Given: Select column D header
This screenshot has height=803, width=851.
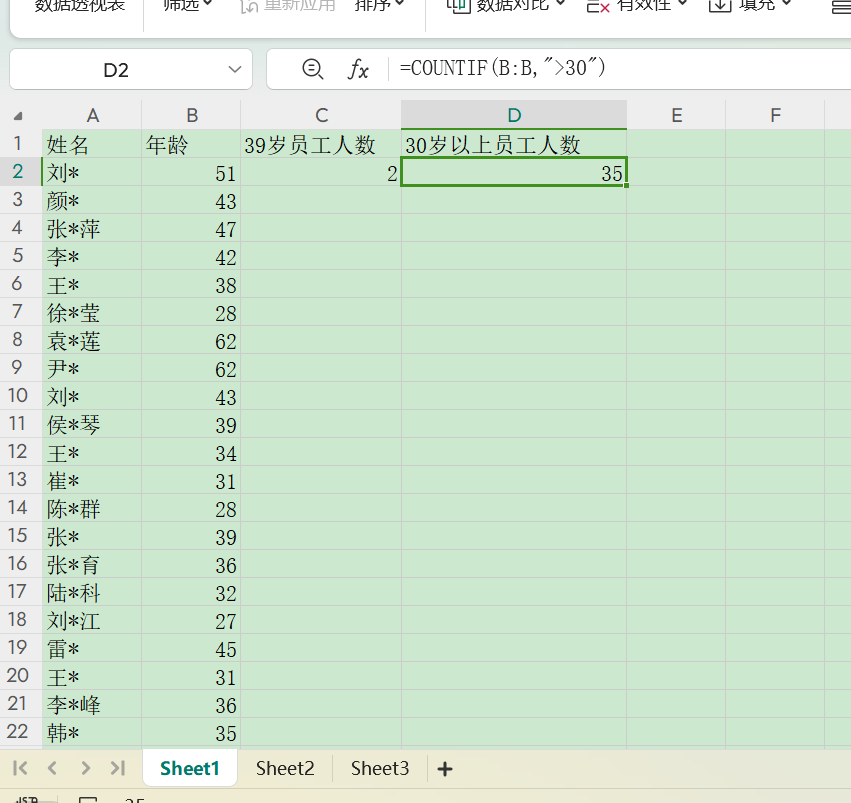Looking at the screenshot, I should point(514,115).
